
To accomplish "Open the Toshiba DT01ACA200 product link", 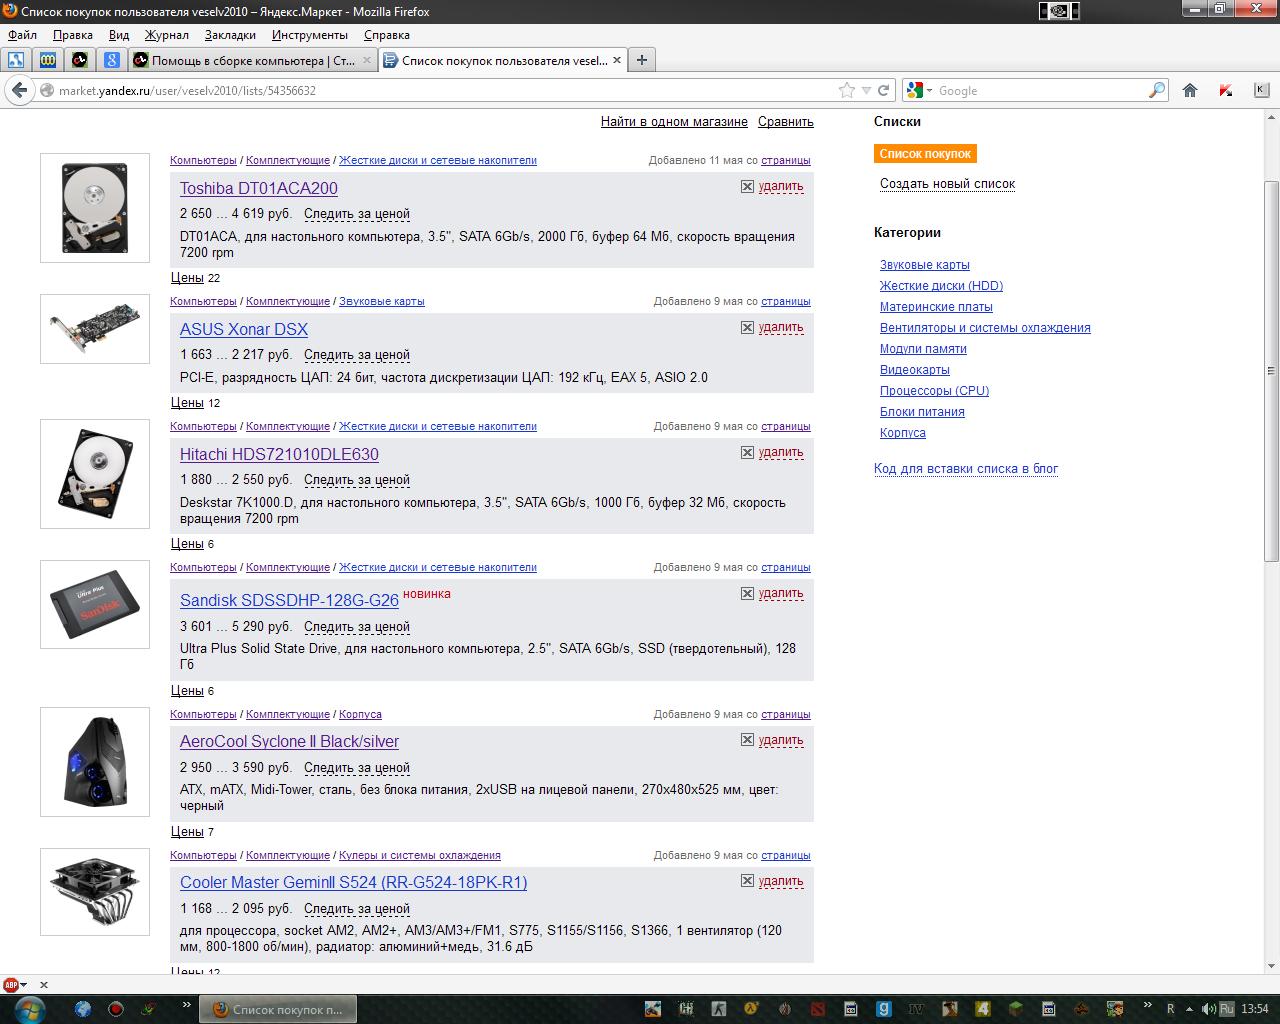I will (x=259, y=188).
